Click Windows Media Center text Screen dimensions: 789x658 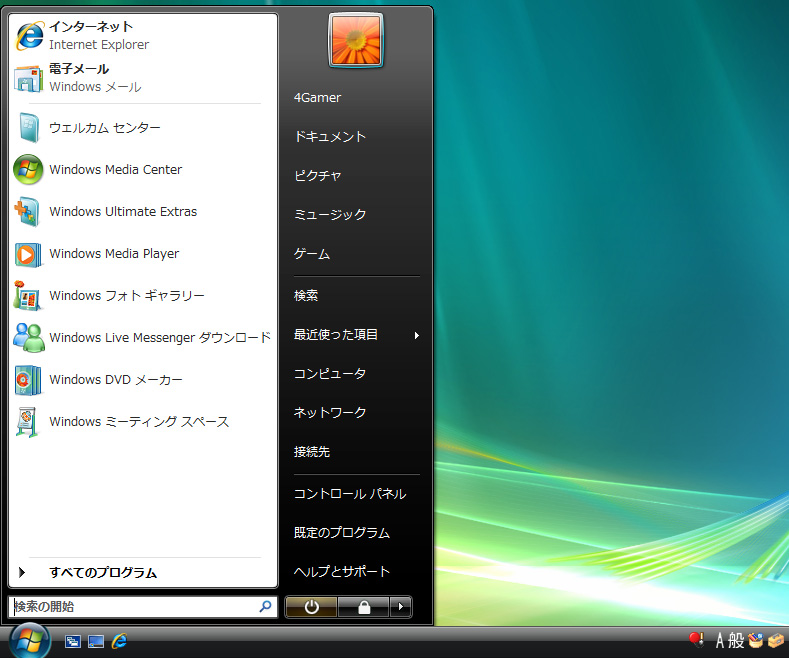pyautogui.click(x=115, y=170)
